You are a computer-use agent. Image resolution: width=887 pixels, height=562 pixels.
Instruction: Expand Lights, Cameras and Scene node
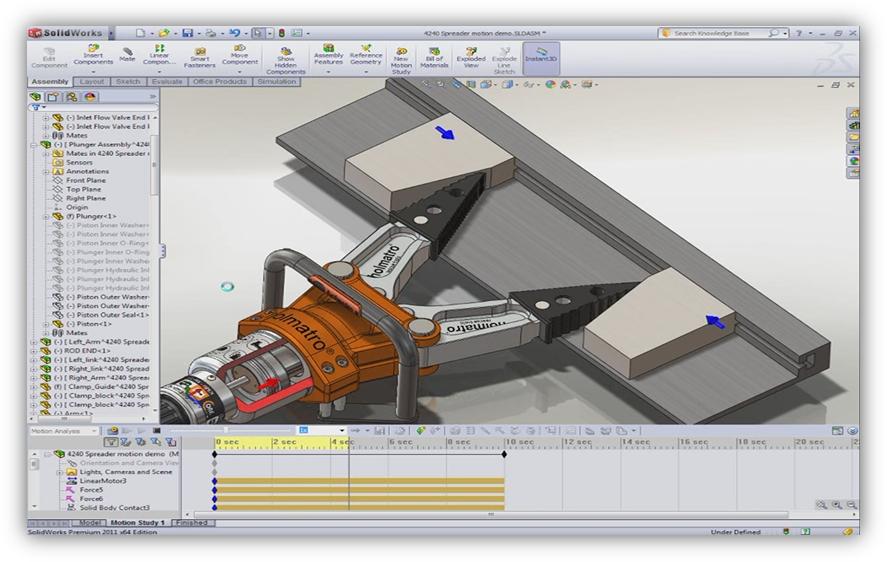[x=59, y=471]
